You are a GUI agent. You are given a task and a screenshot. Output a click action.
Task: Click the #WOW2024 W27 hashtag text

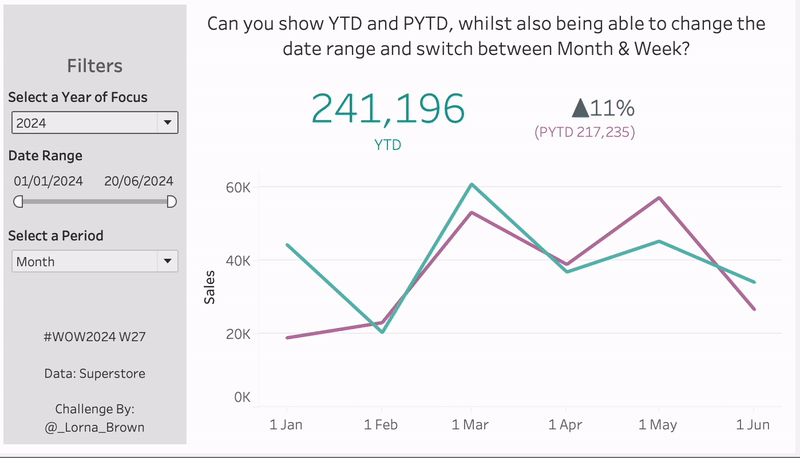(x=94, y=337)
